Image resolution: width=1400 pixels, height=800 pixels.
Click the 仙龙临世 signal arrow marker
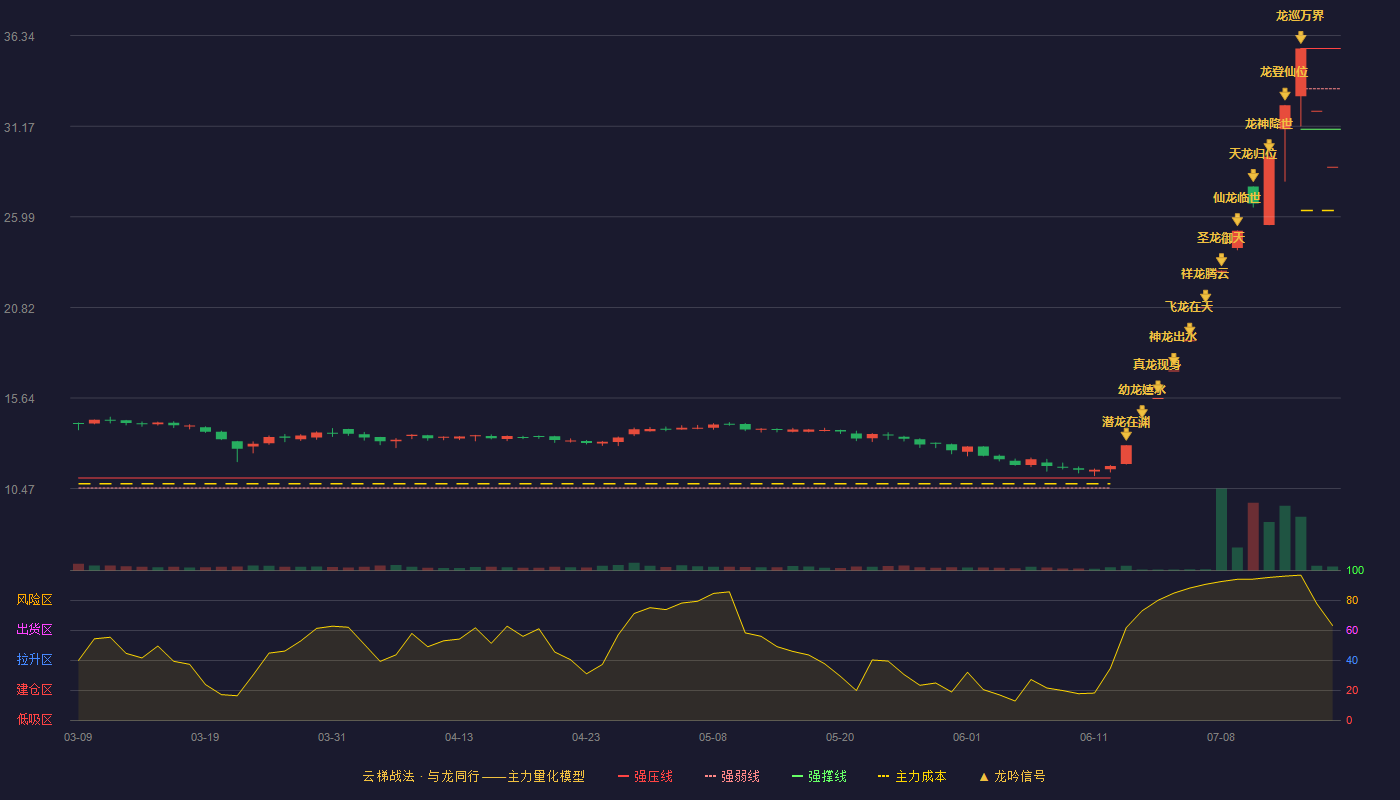tap(1237, 220)
